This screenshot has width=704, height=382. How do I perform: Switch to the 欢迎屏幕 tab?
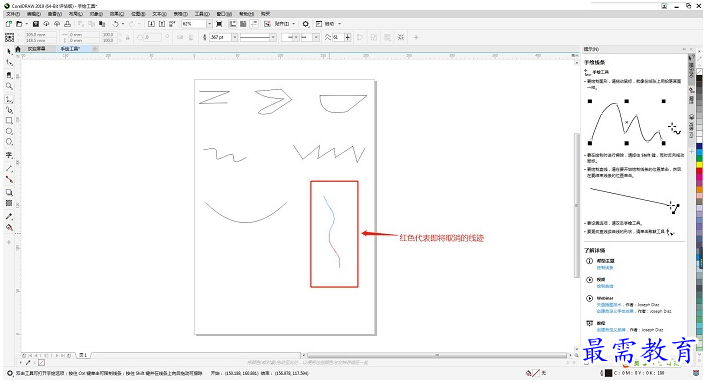(36, 48)
